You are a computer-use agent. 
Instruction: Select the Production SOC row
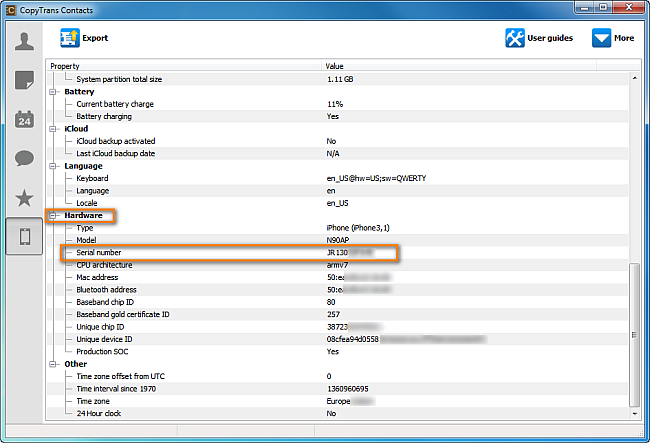(338, 352)
